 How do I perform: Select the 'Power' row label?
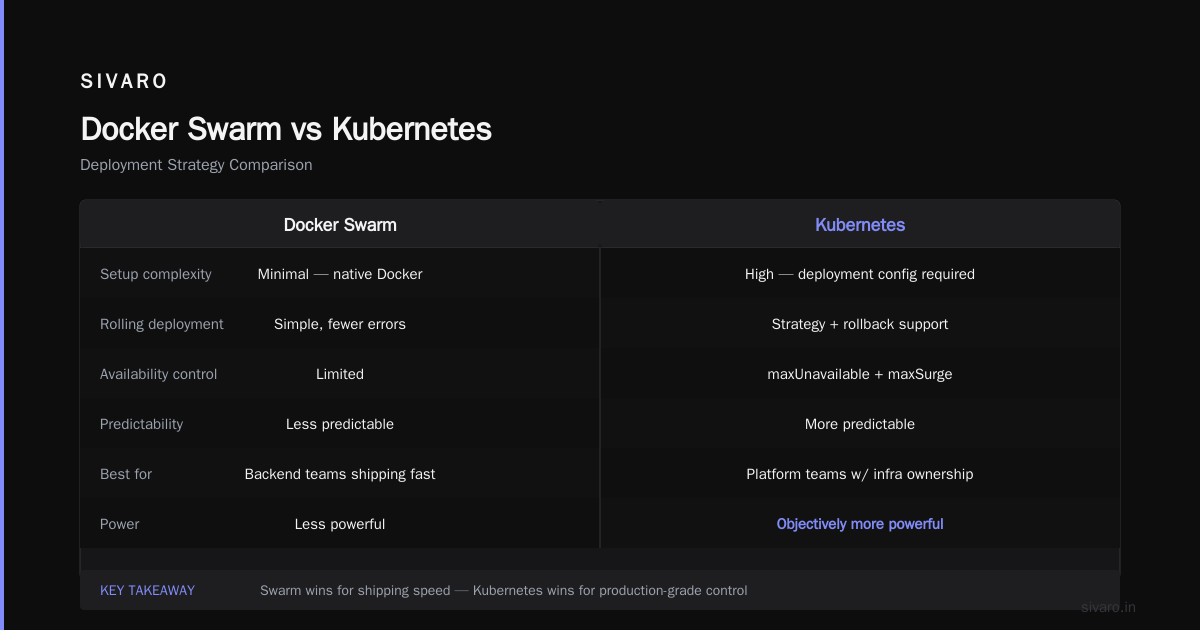click(x=120, y=524)
